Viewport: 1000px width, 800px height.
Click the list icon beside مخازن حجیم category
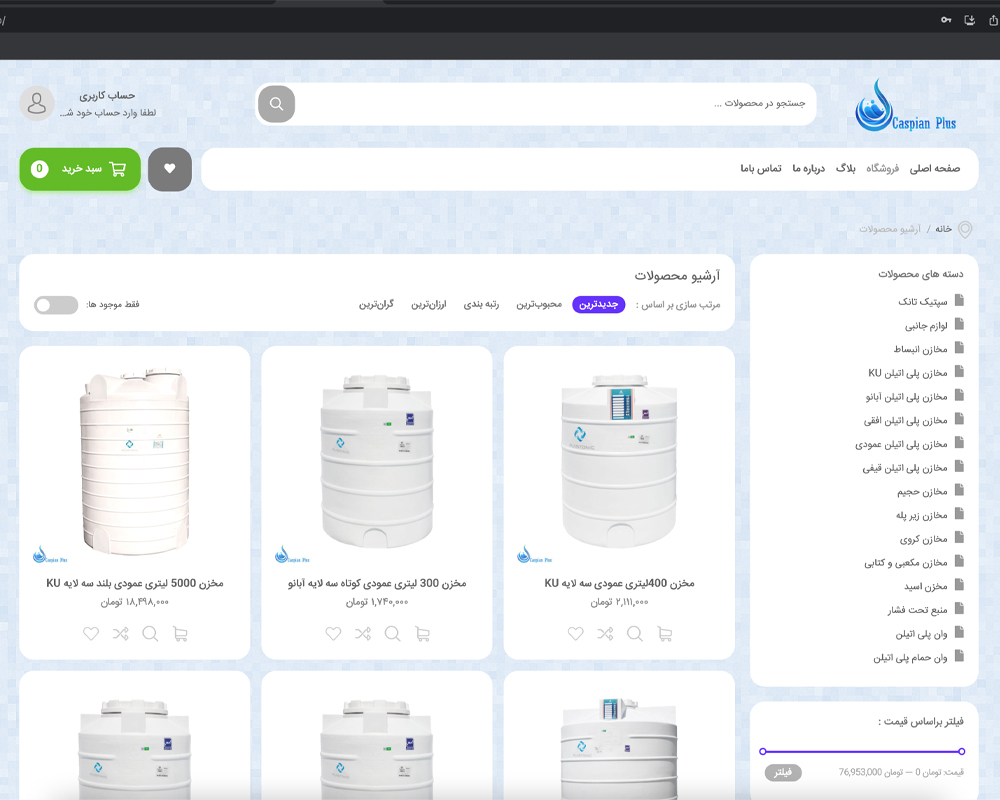click(961, 491)
